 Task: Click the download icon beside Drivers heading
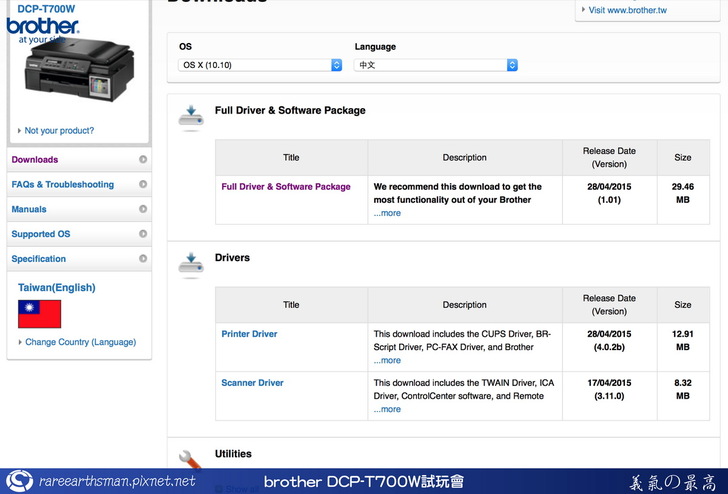[191, 265]
